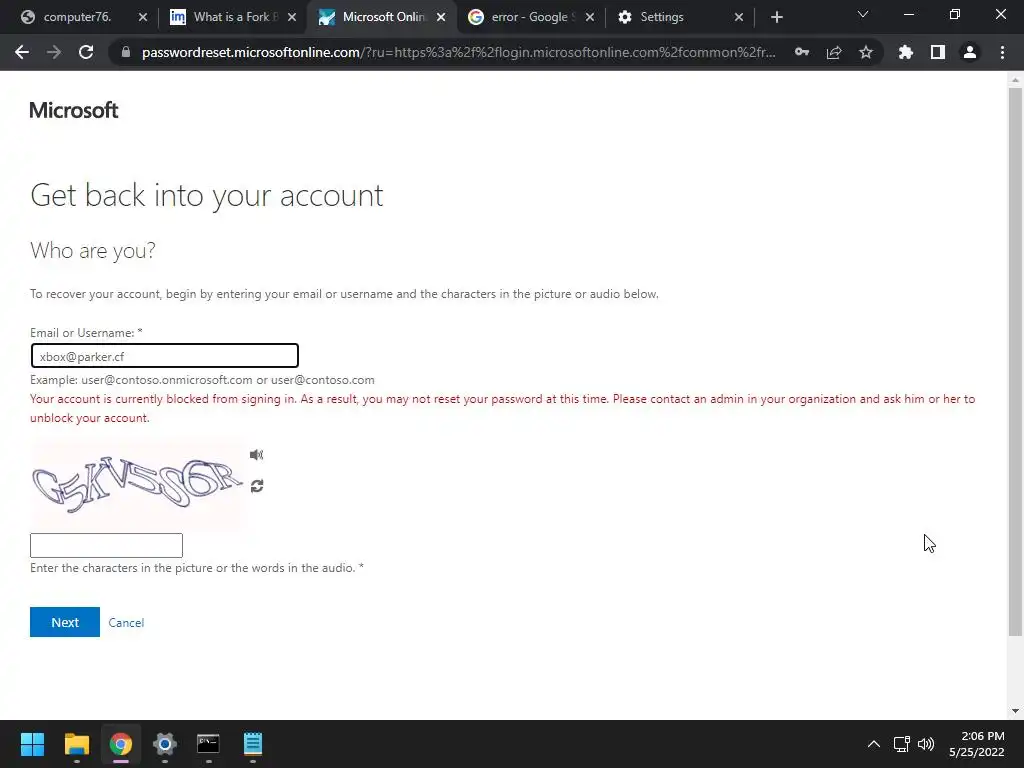Open the Chrome profile menu
This screenshot has width=1024, height=768.
(970, 52)
